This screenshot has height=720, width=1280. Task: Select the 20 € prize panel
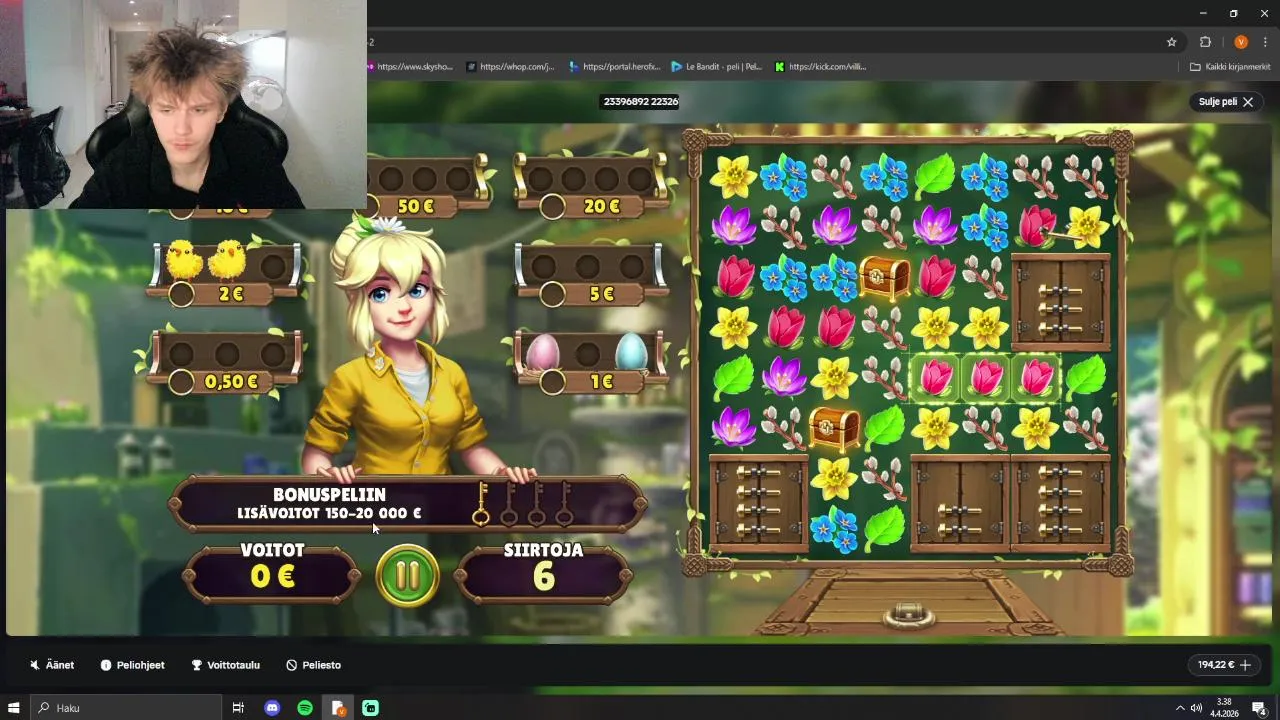pyautogui.click(x=590, y=186)
